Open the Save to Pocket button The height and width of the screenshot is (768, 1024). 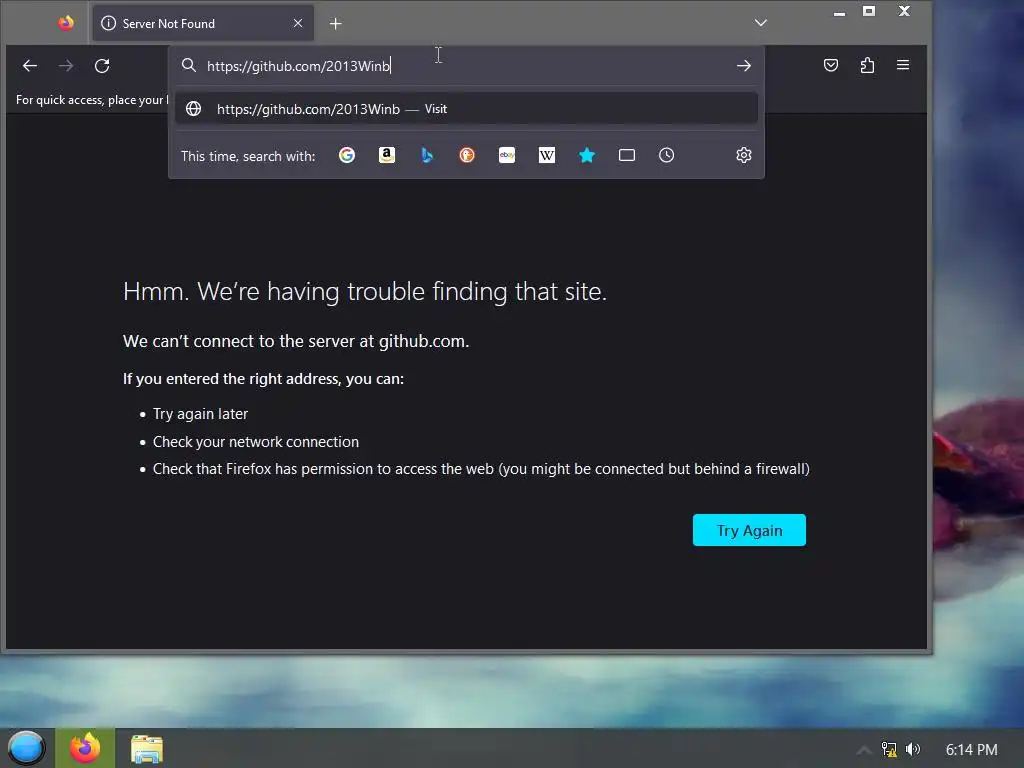[831, 65]
